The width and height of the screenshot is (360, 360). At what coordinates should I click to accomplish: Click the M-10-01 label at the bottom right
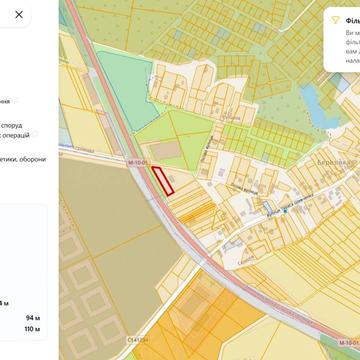point(349,342)
